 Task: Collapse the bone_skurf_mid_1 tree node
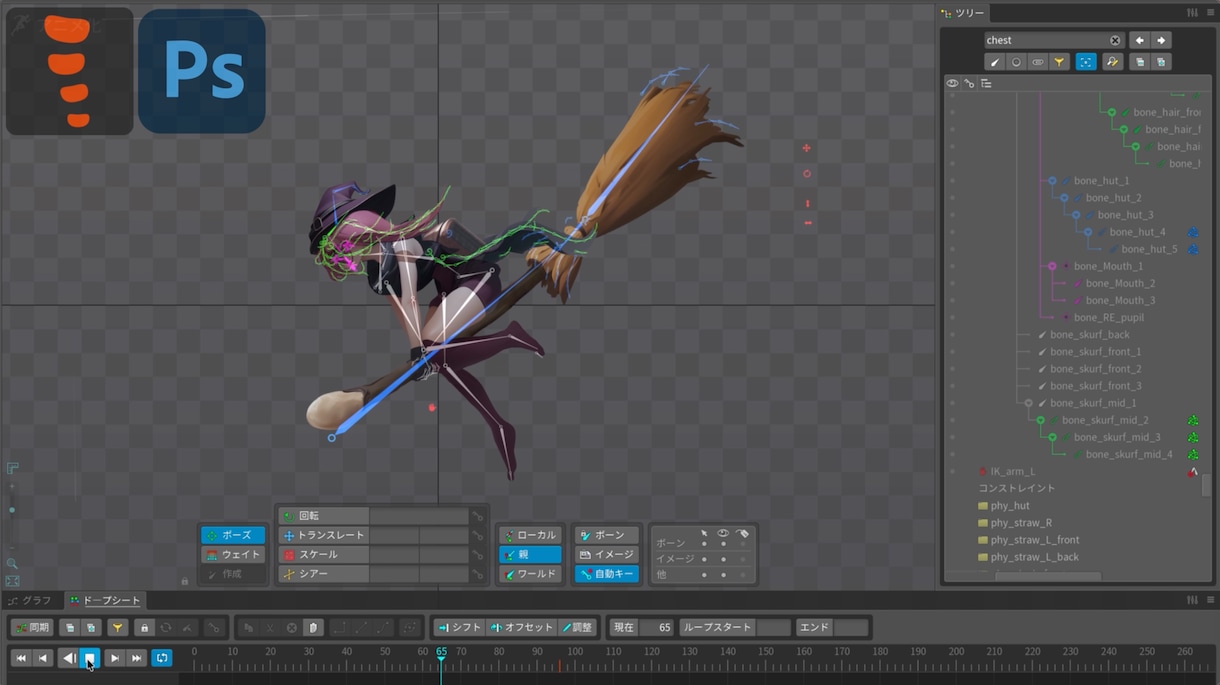[x=1028, y=403]
